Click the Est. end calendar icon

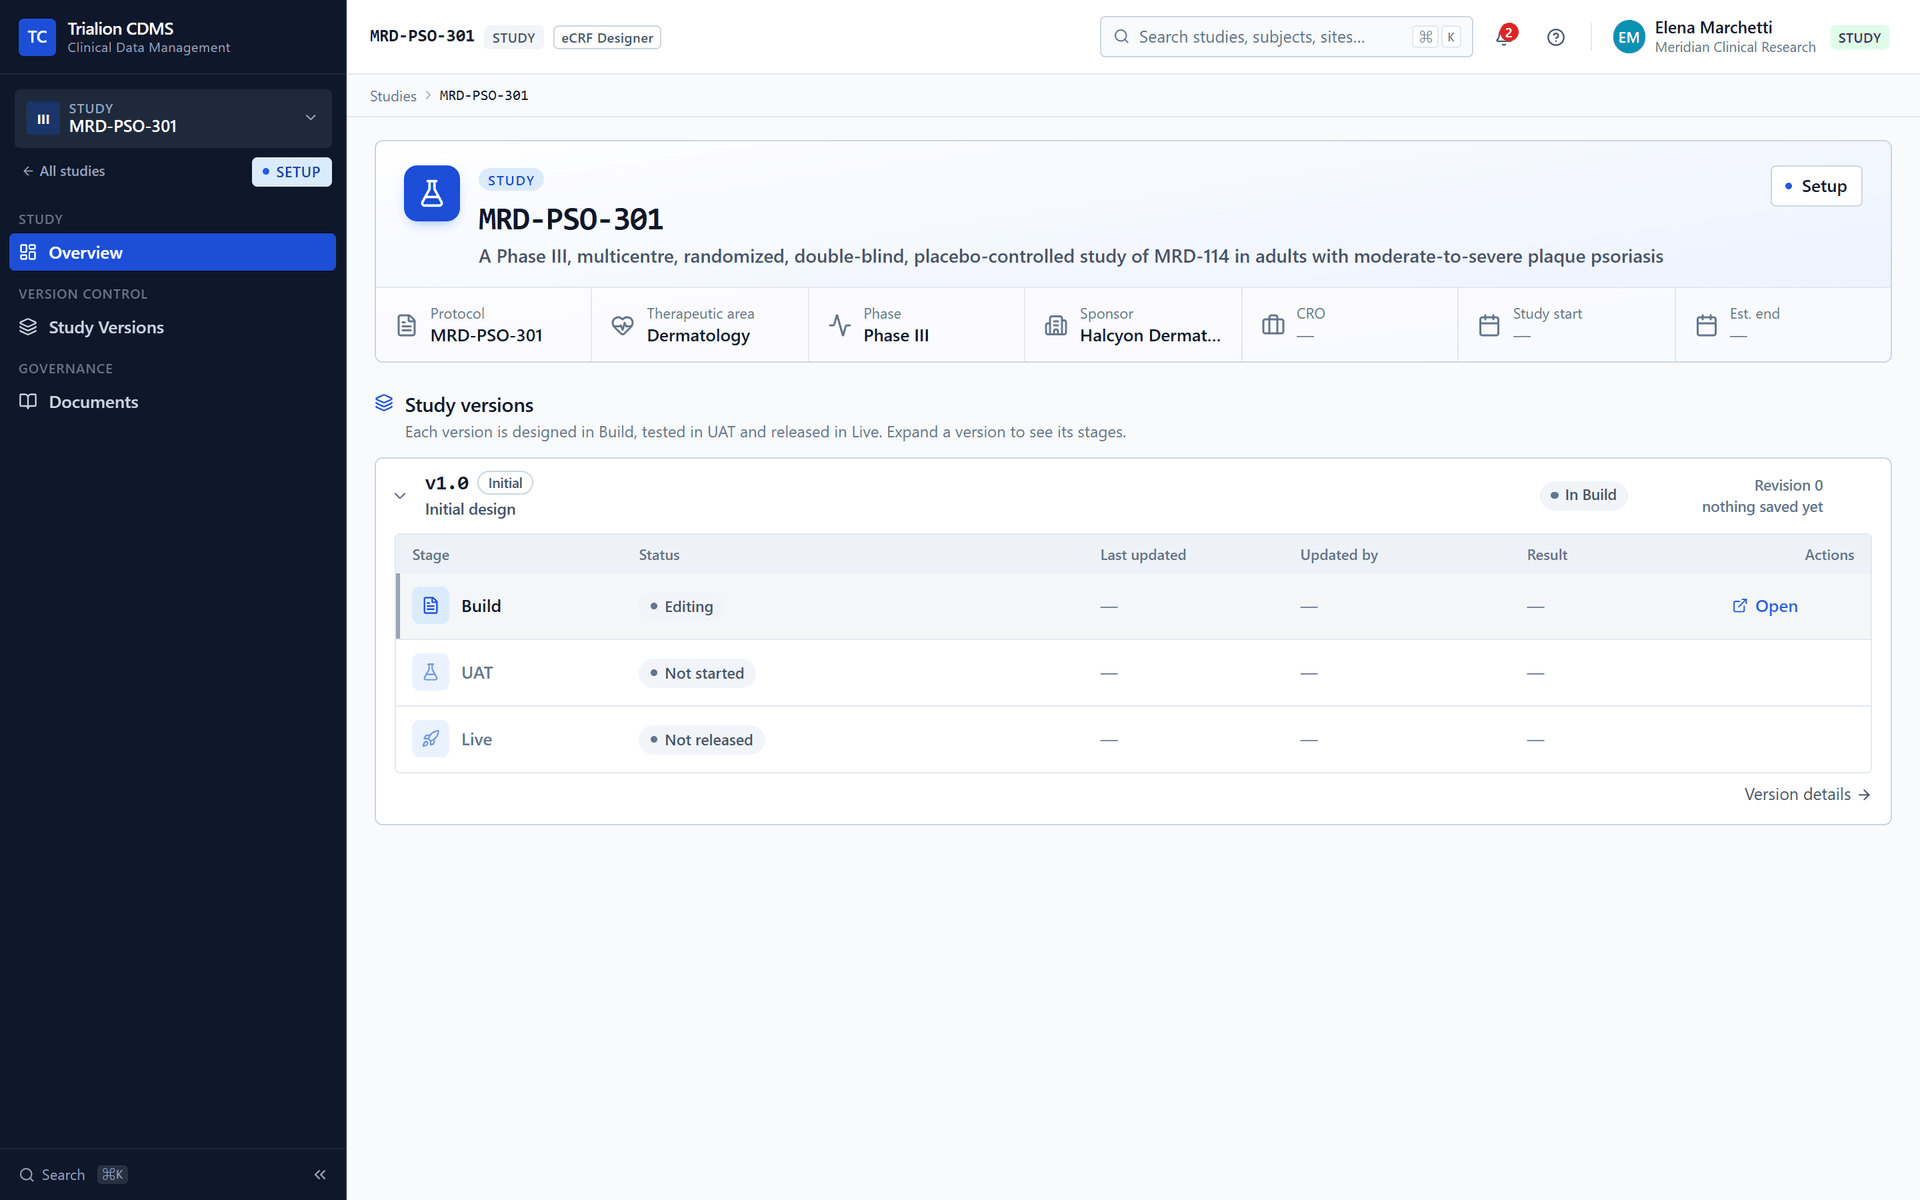(1706, 325)
